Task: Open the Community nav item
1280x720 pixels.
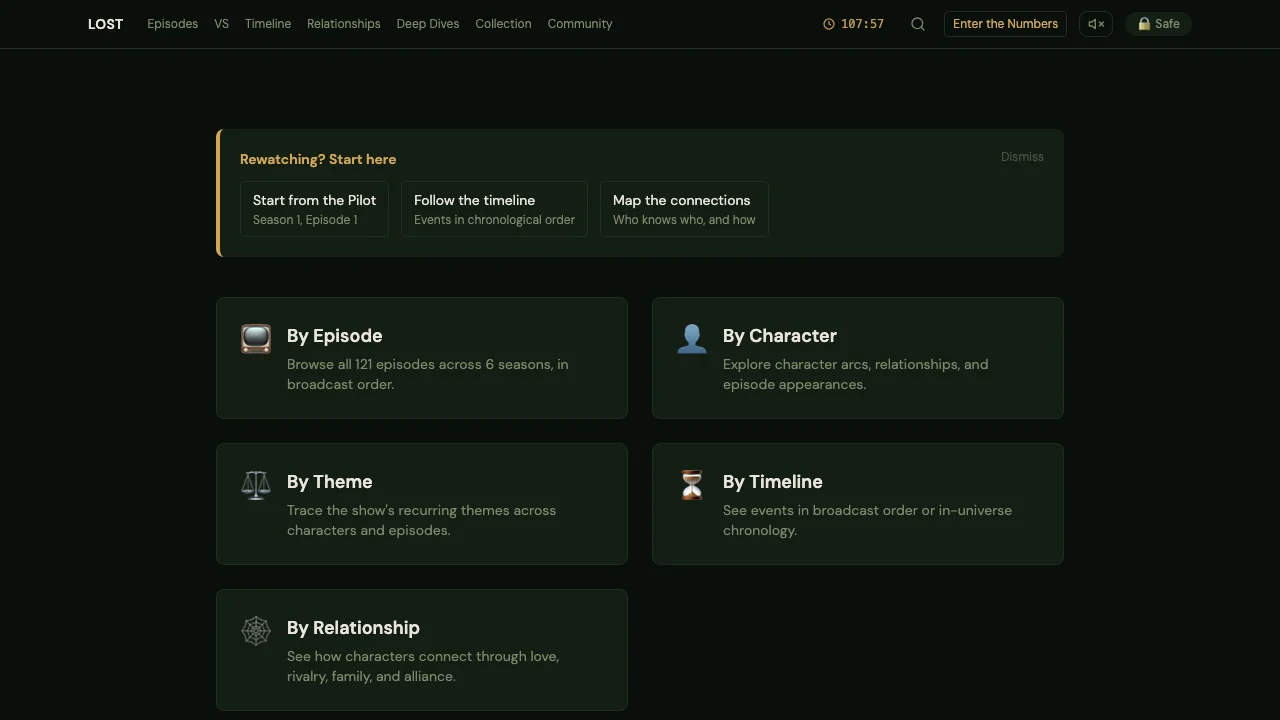Action: pos(580,24)
